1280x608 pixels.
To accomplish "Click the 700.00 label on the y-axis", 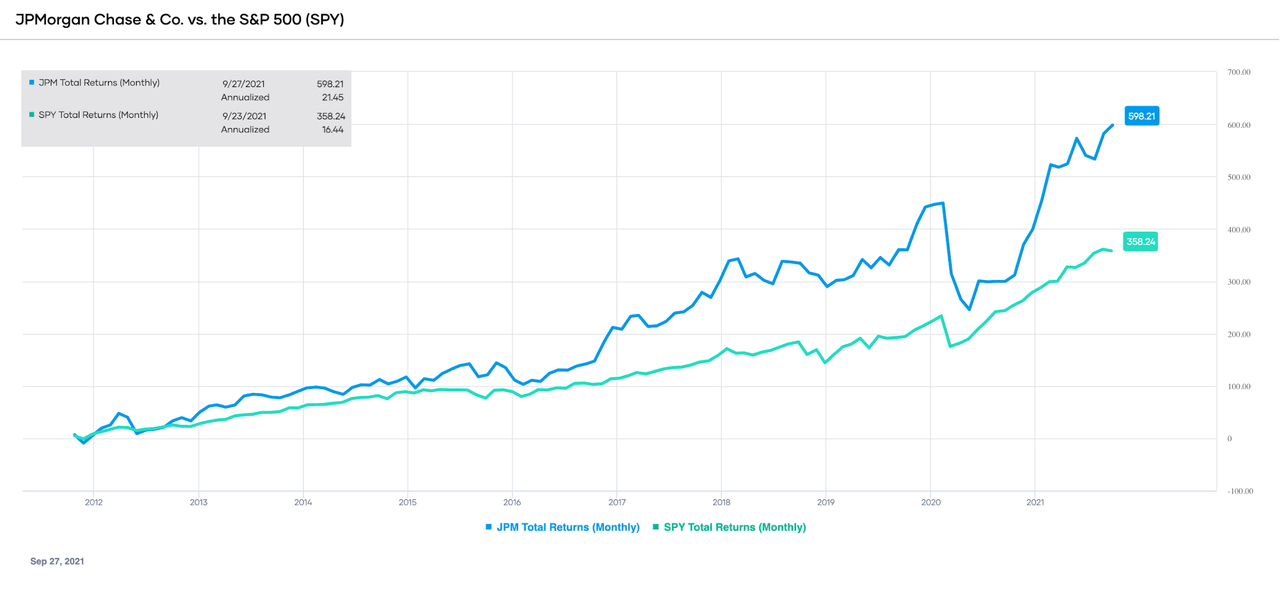I will 1239,73.
